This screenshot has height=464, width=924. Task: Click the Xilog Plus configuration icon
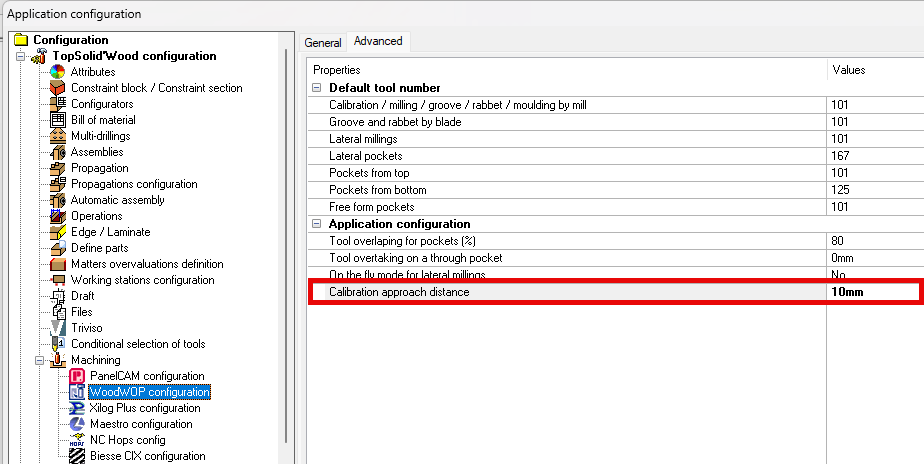tap(77, 408)
